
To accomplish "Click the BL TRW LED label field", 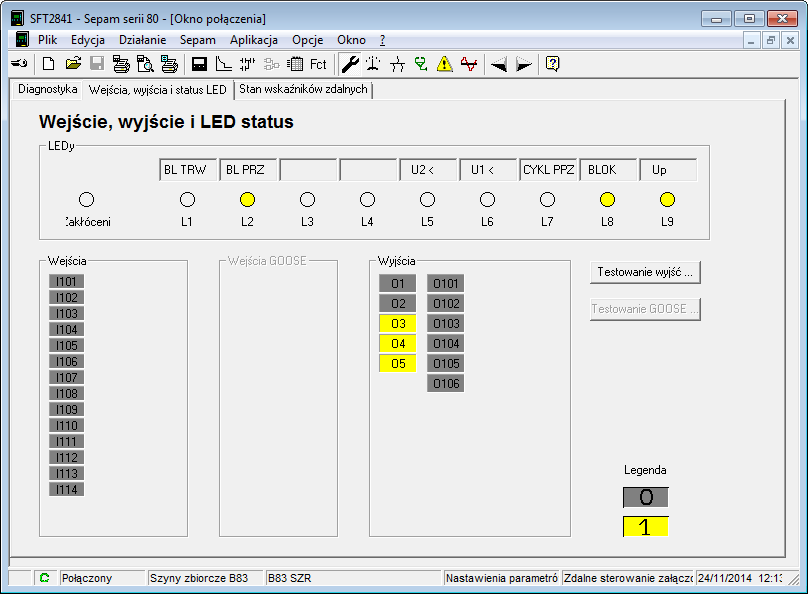I will pyautogui.click(x=188, y=169).
